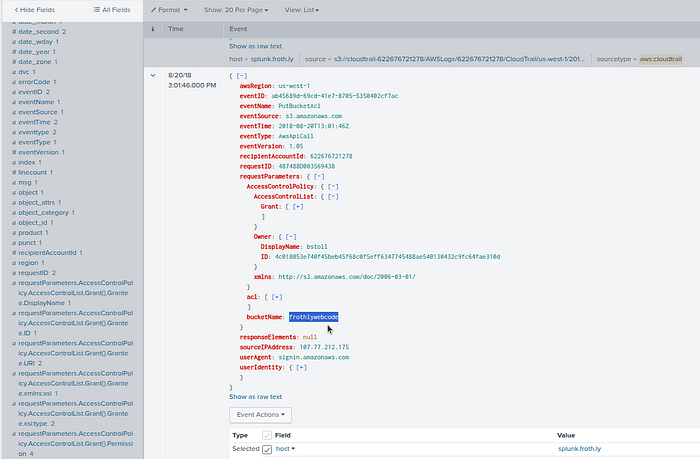Viewport: 700px width, 459px height.
Task: Click the info column header icon
Action: [153, 29]
